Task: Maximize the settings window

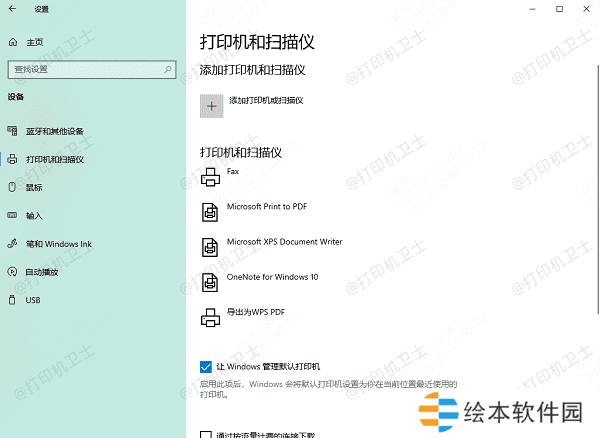Action: click(559, 9)
